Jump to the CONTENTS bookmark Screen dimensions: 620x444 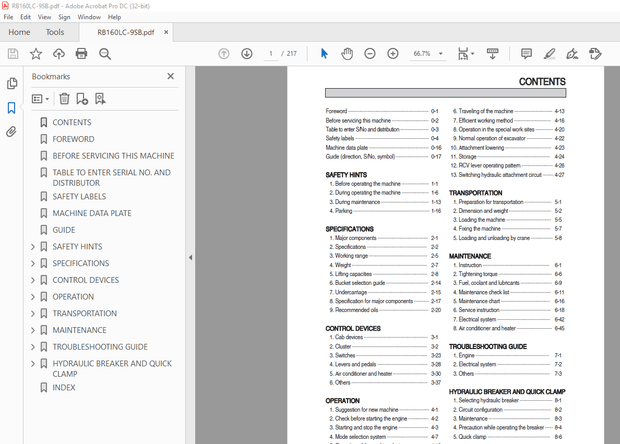[72, 123]
